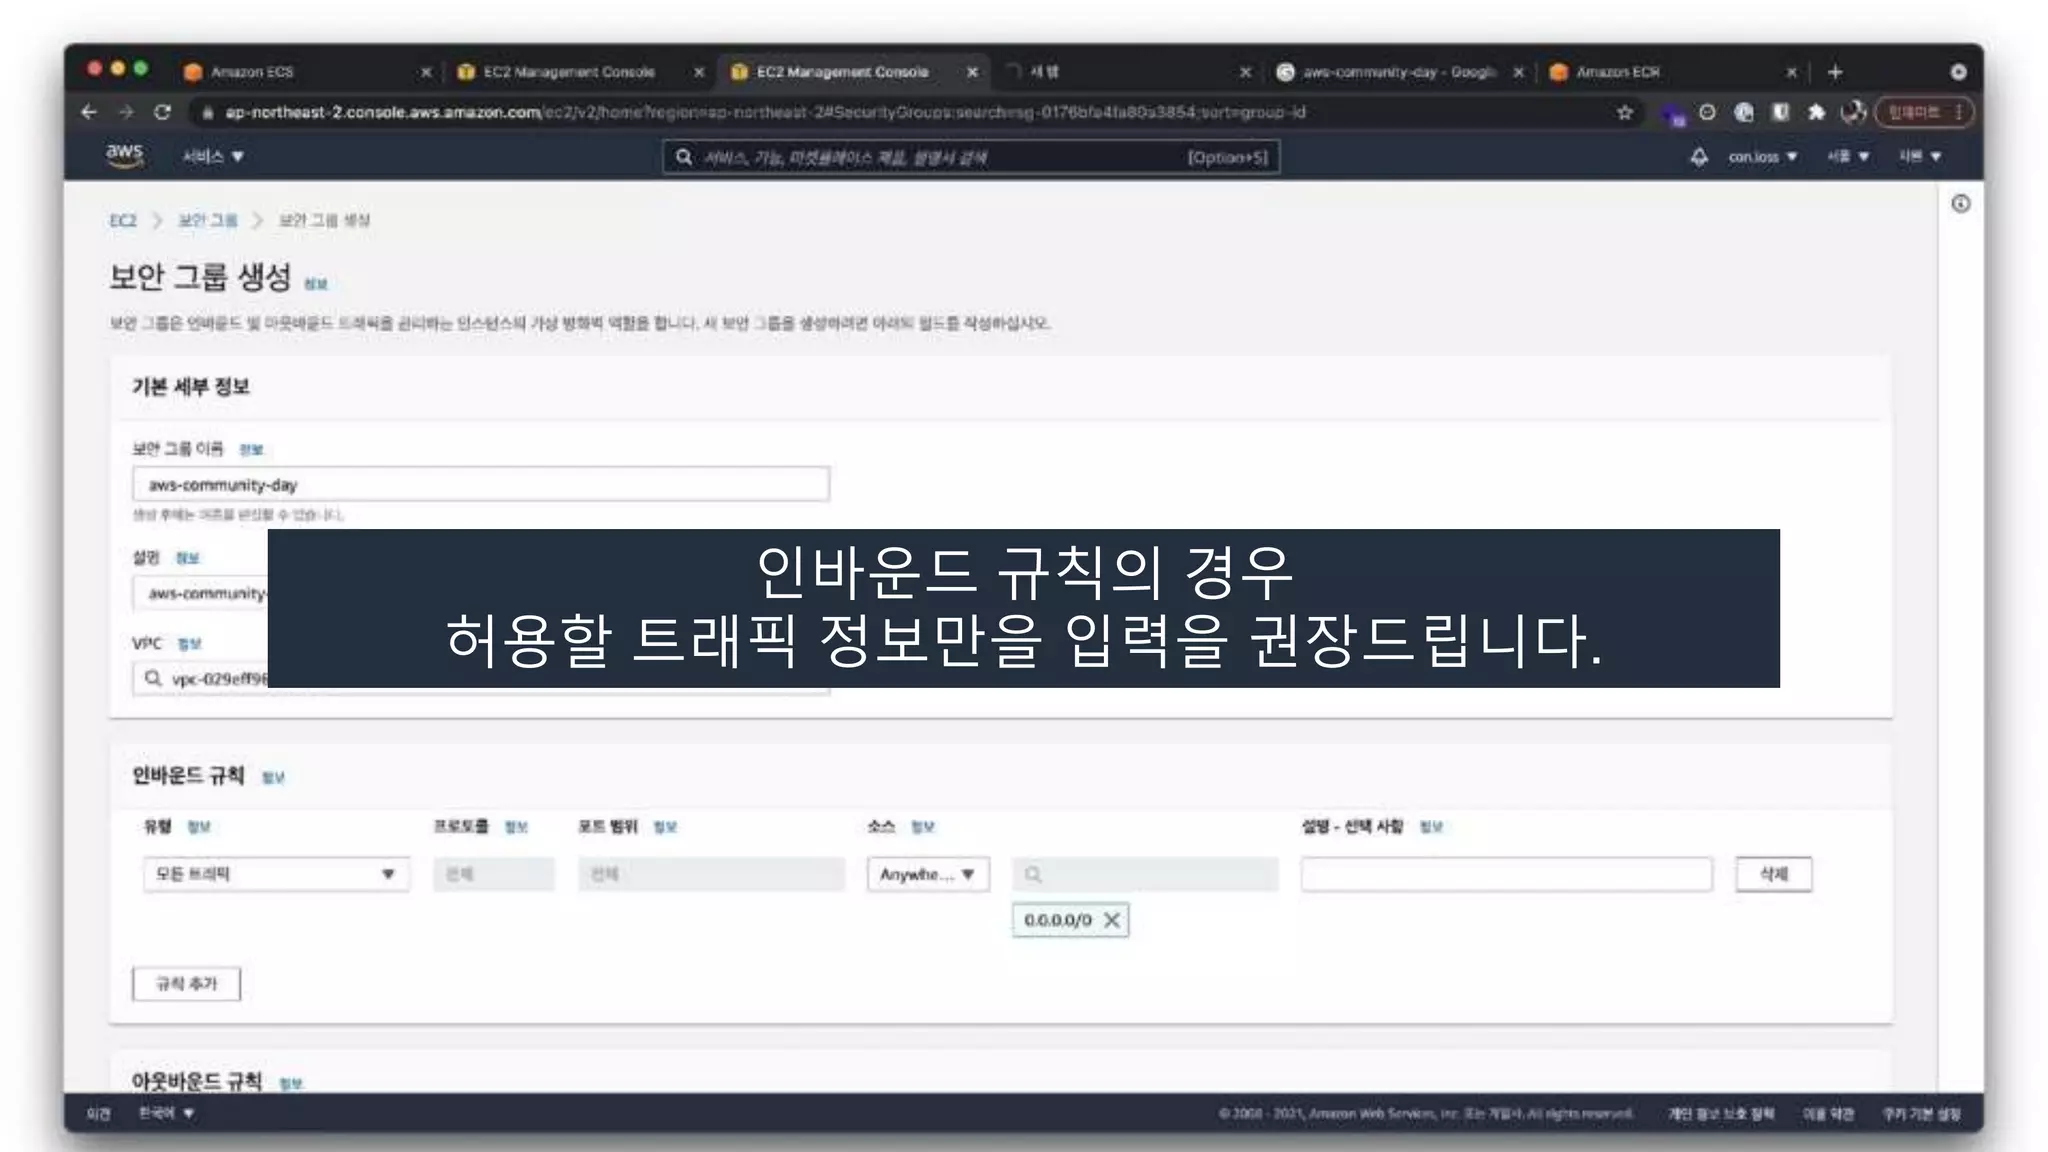Viewport: 2048px width, 1152px height.
Task: Click the magnifier in the VPC field
Action: coord(153,679)
